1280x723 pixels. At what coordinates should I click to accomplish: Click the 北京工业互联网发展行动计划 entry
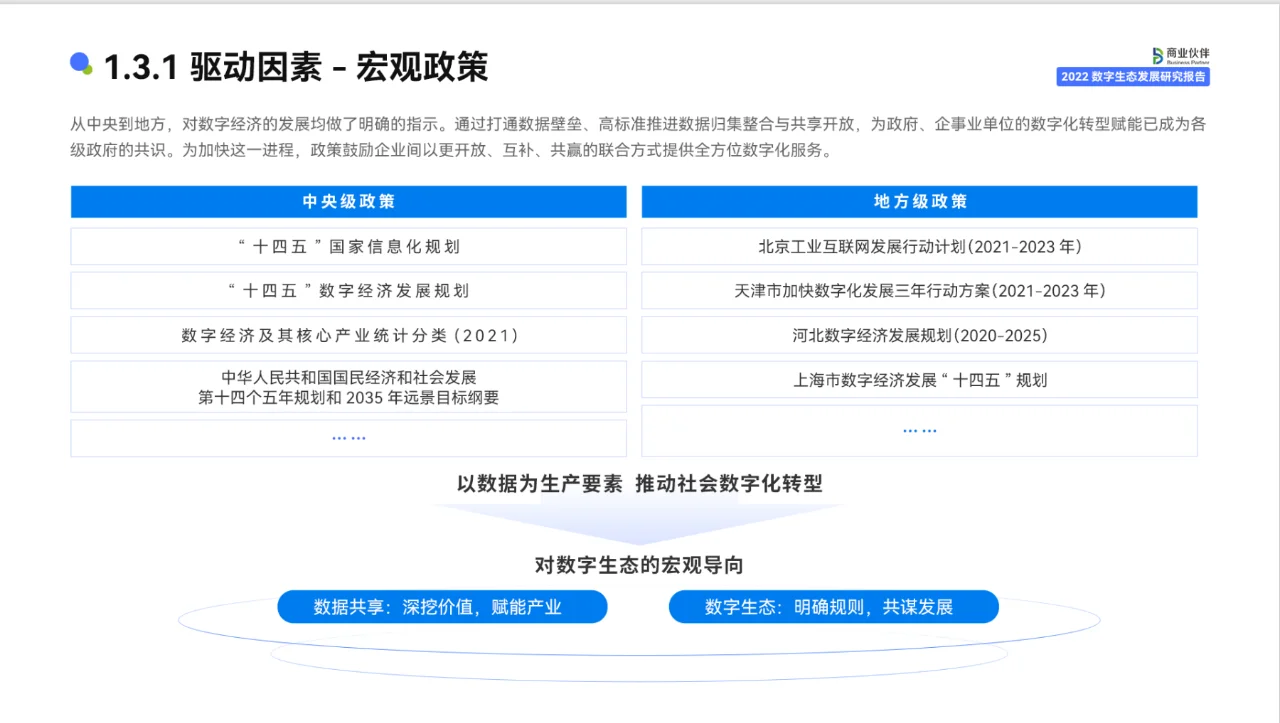point(918,246)
